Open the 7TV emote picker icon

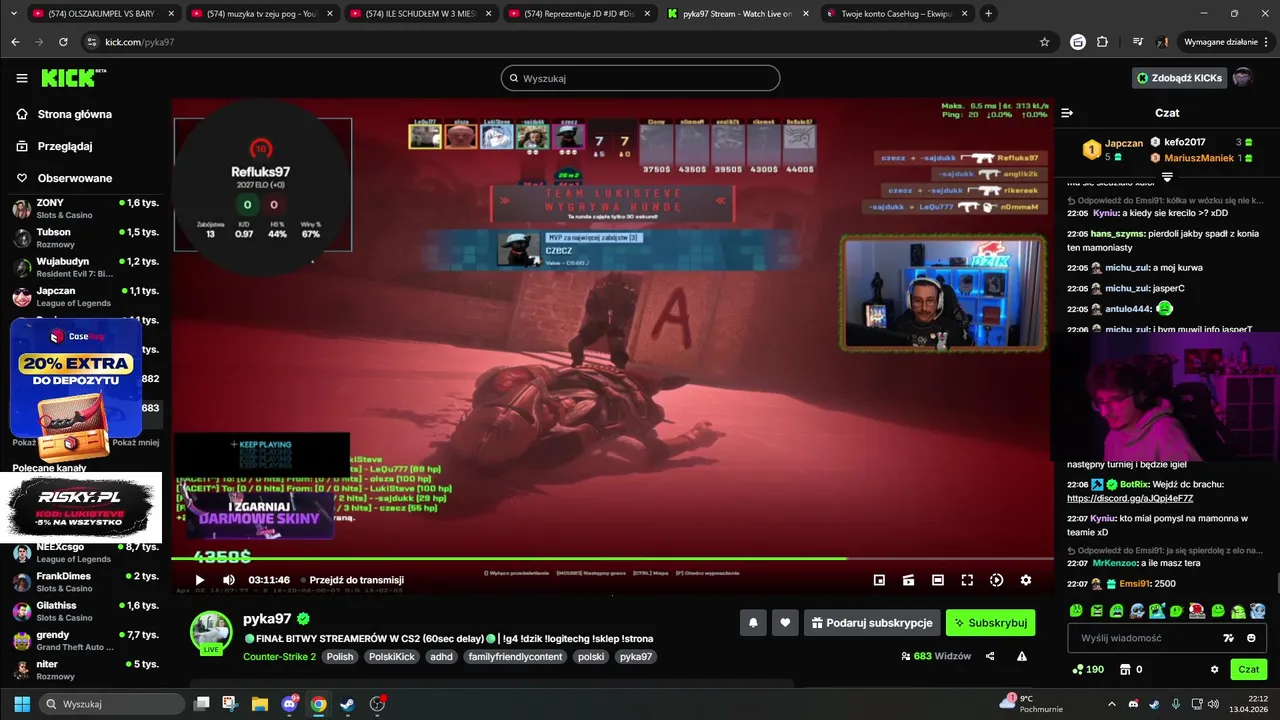1229,638
